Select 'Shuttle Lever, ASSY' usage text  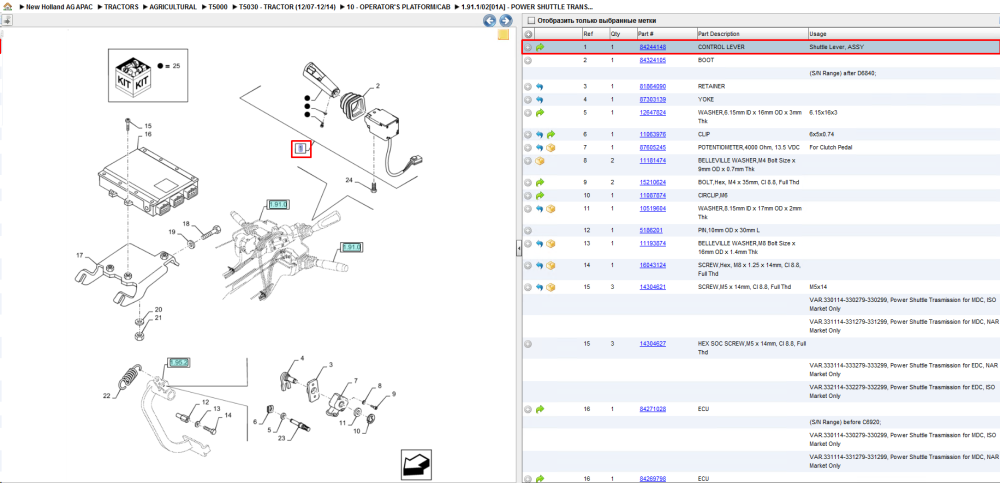[x=837, y=47]
